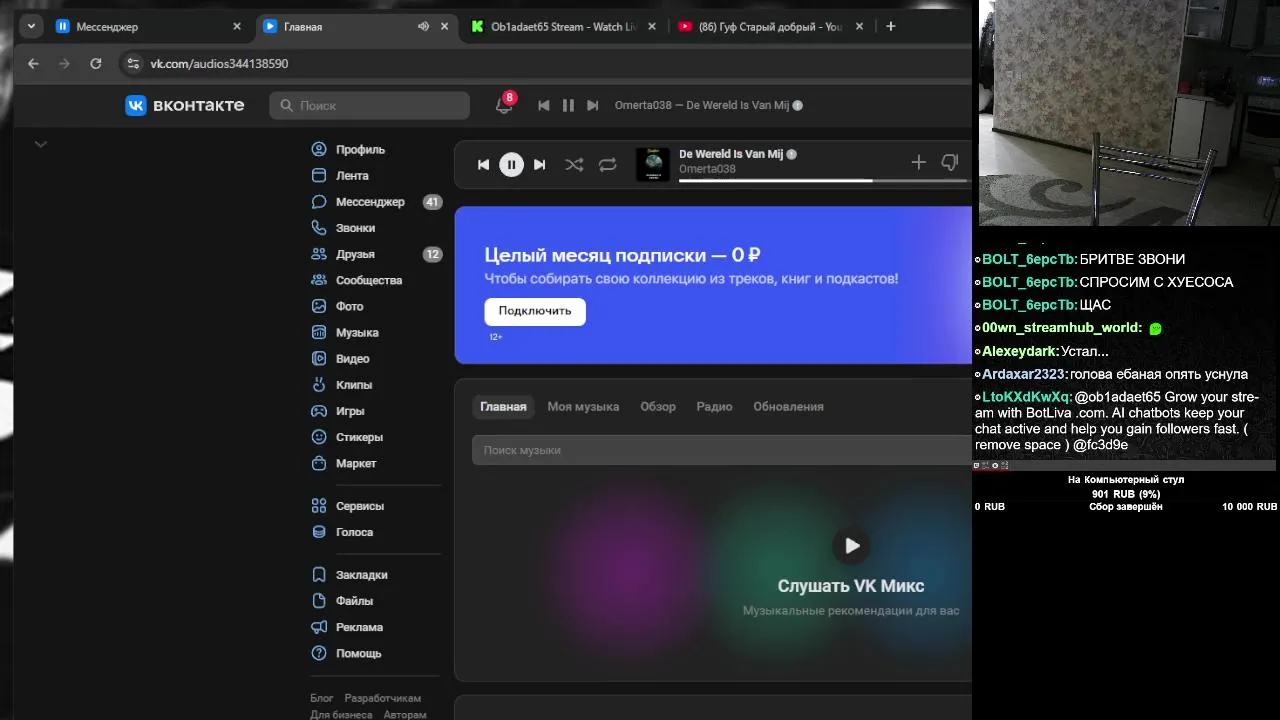Expand the chevron in left panel
Viewport: 1280px width, 720px height.
tap(41, 144)
